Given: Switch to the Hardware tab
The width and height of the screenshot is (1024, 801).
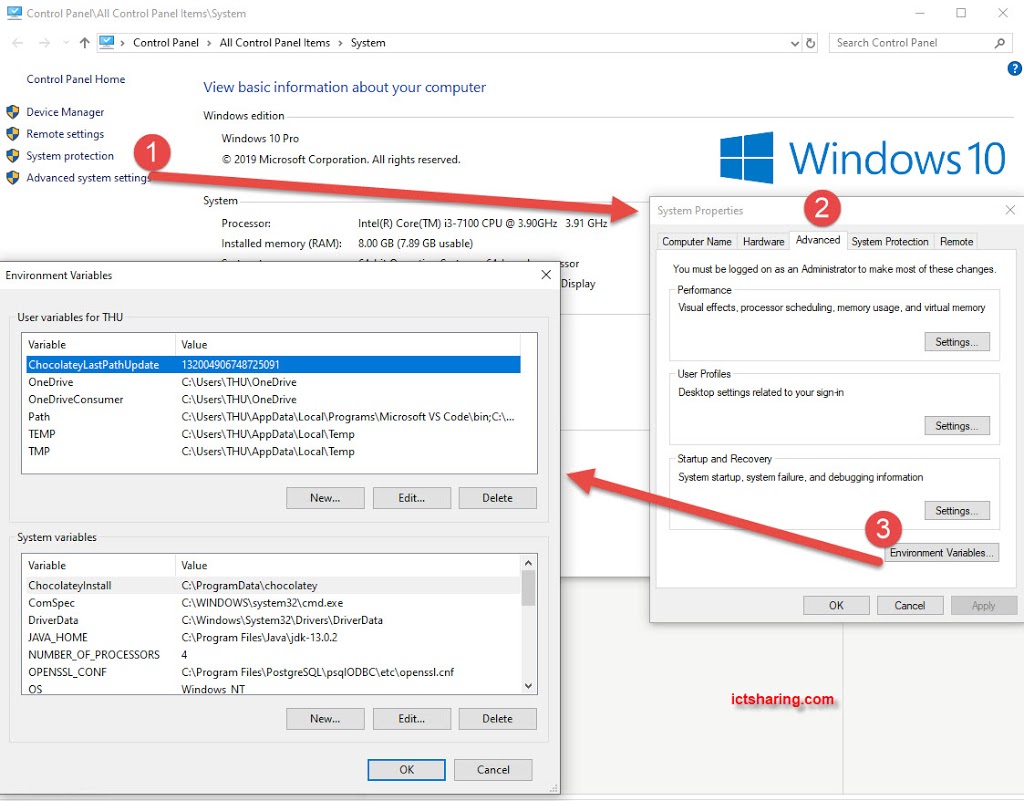Looking at the screenshot, I should coord(763,242).
